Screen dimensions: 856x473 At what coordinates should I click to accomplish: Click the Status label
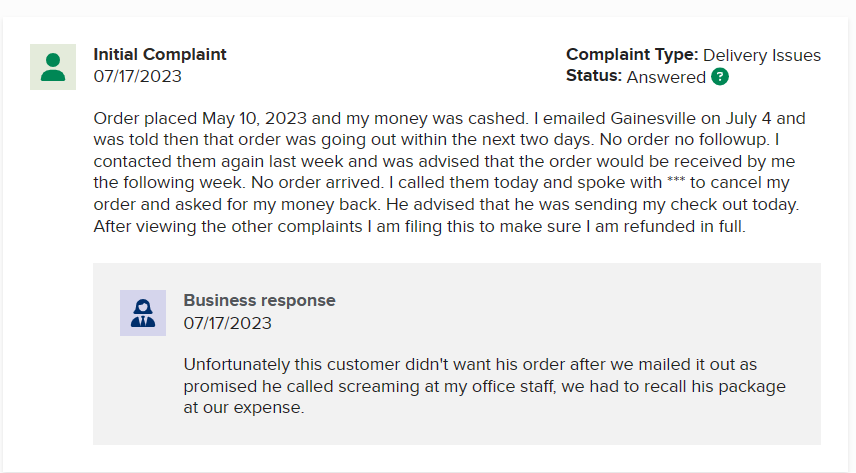593,76
